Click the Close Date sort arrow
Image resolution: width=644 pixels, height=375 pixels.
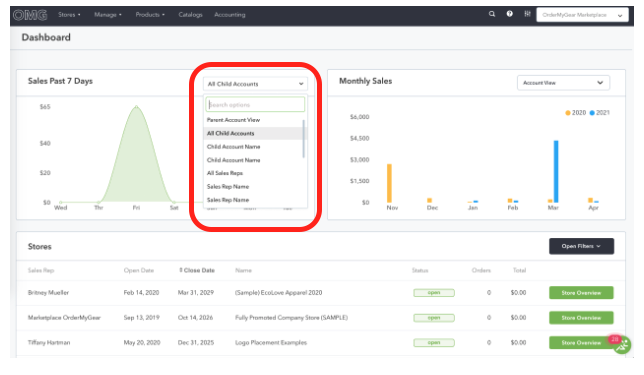pyautogui.click(x=181, y=270)
